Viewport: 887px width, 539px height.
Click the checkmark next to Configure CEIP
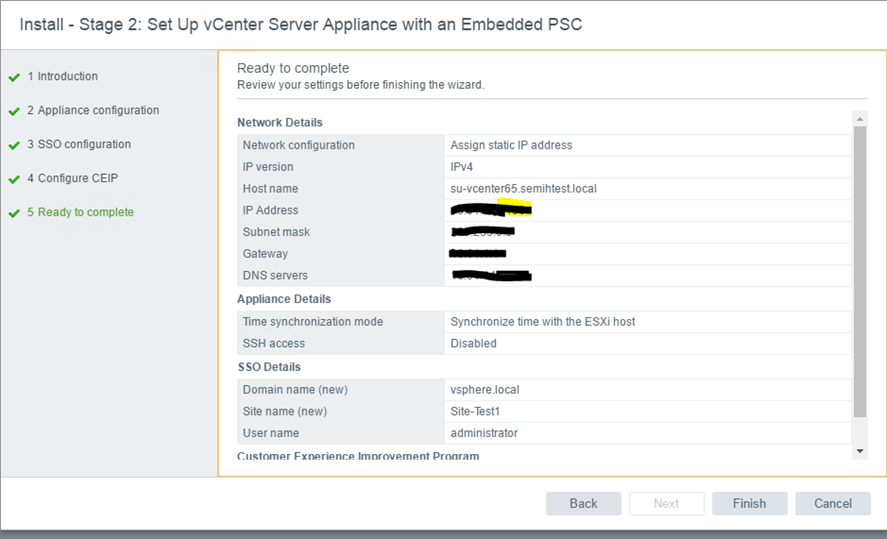14,179
